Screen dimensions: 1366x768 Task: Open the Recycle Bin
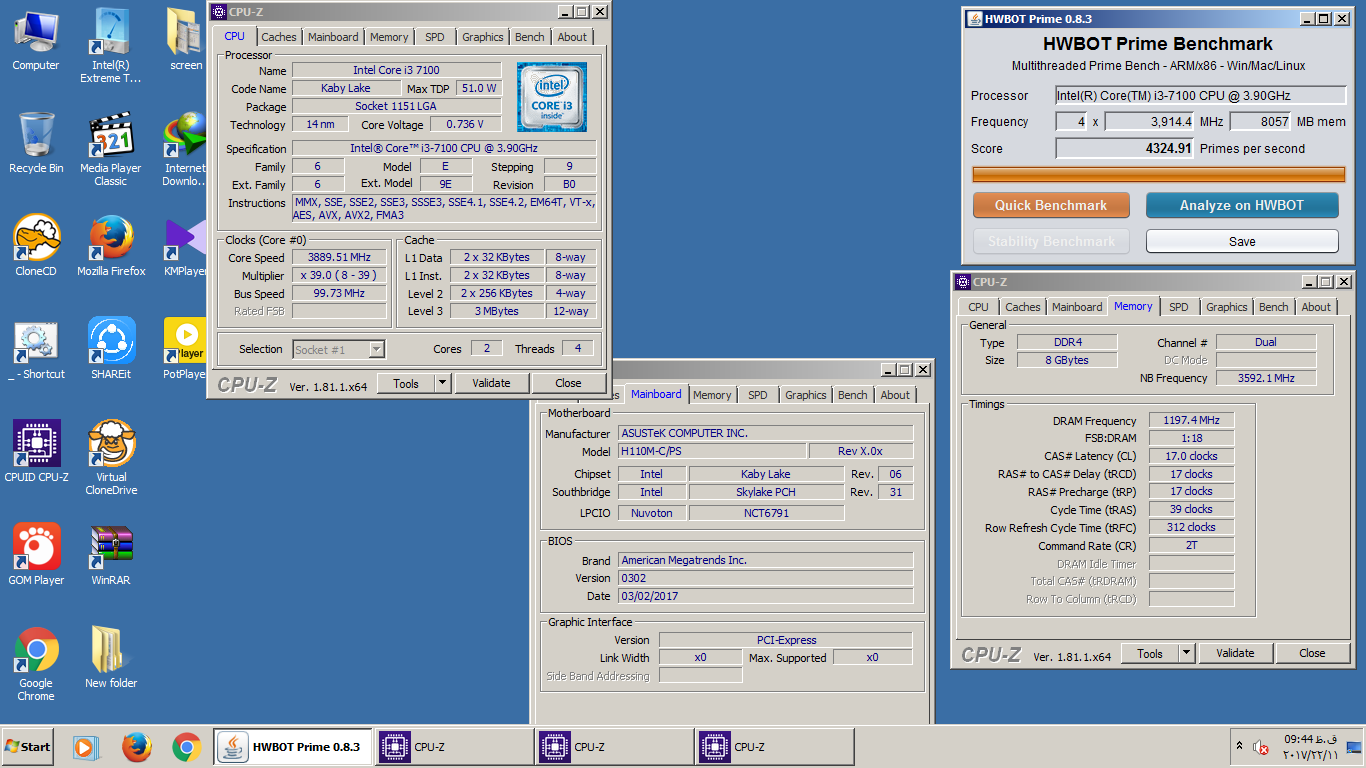pos(36,143)
